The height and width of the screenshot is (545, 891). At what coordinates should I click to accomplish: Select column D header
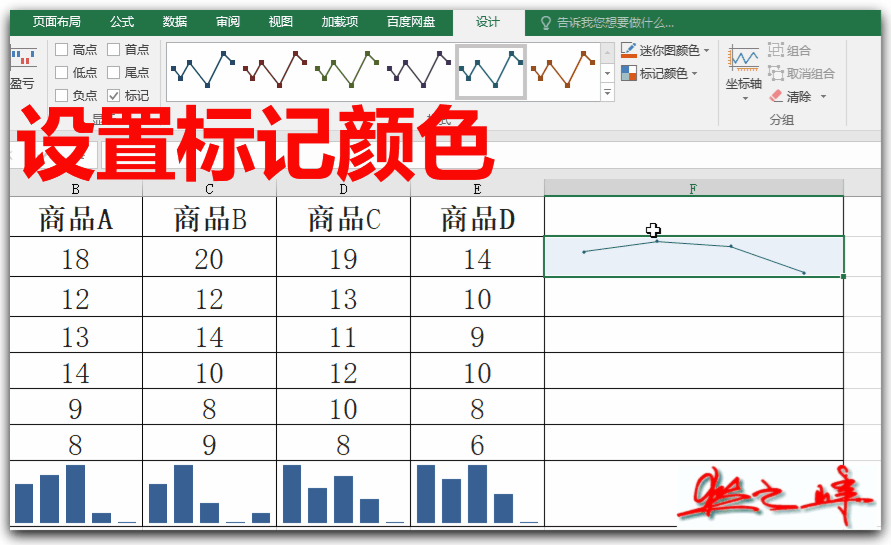click(343, 189)
